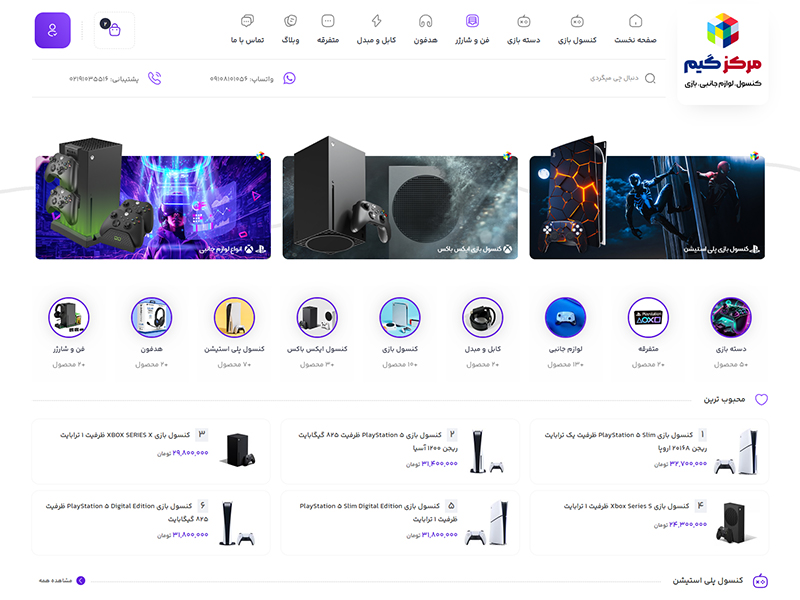Click the icon above فن و شارژر
Screen dimensions: 800x600
coord(472,21)
